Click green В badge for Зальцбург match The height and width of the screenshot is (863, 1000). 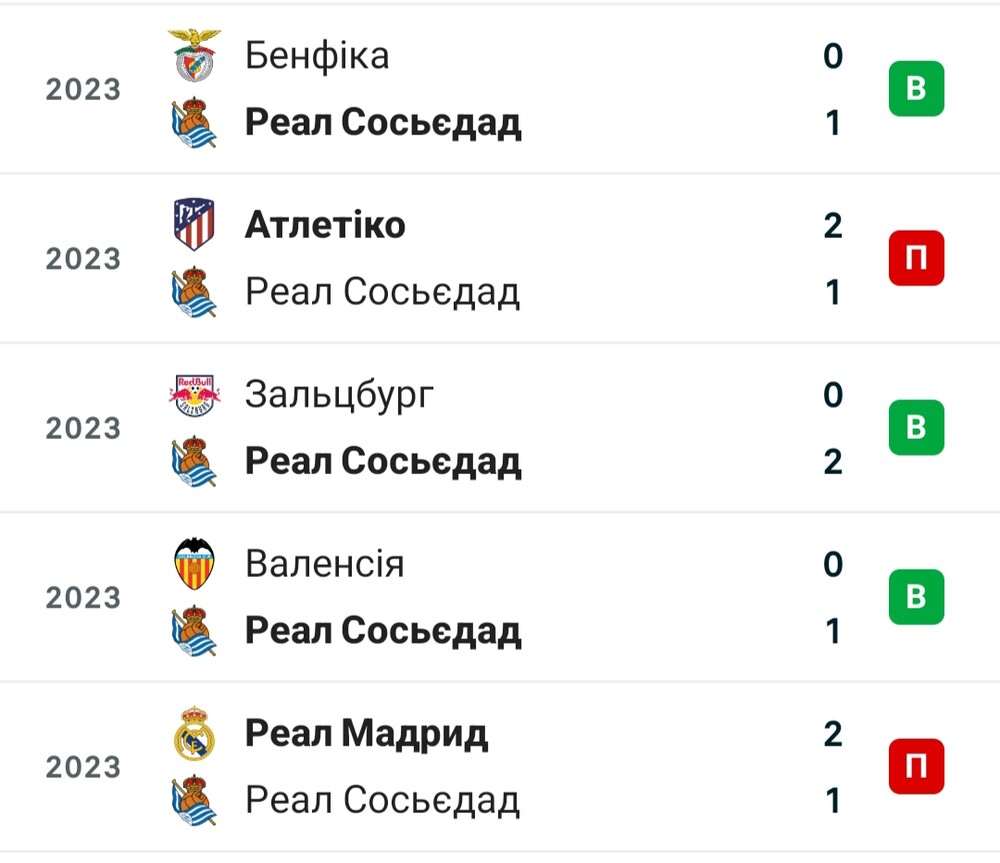tap(916, 427)
